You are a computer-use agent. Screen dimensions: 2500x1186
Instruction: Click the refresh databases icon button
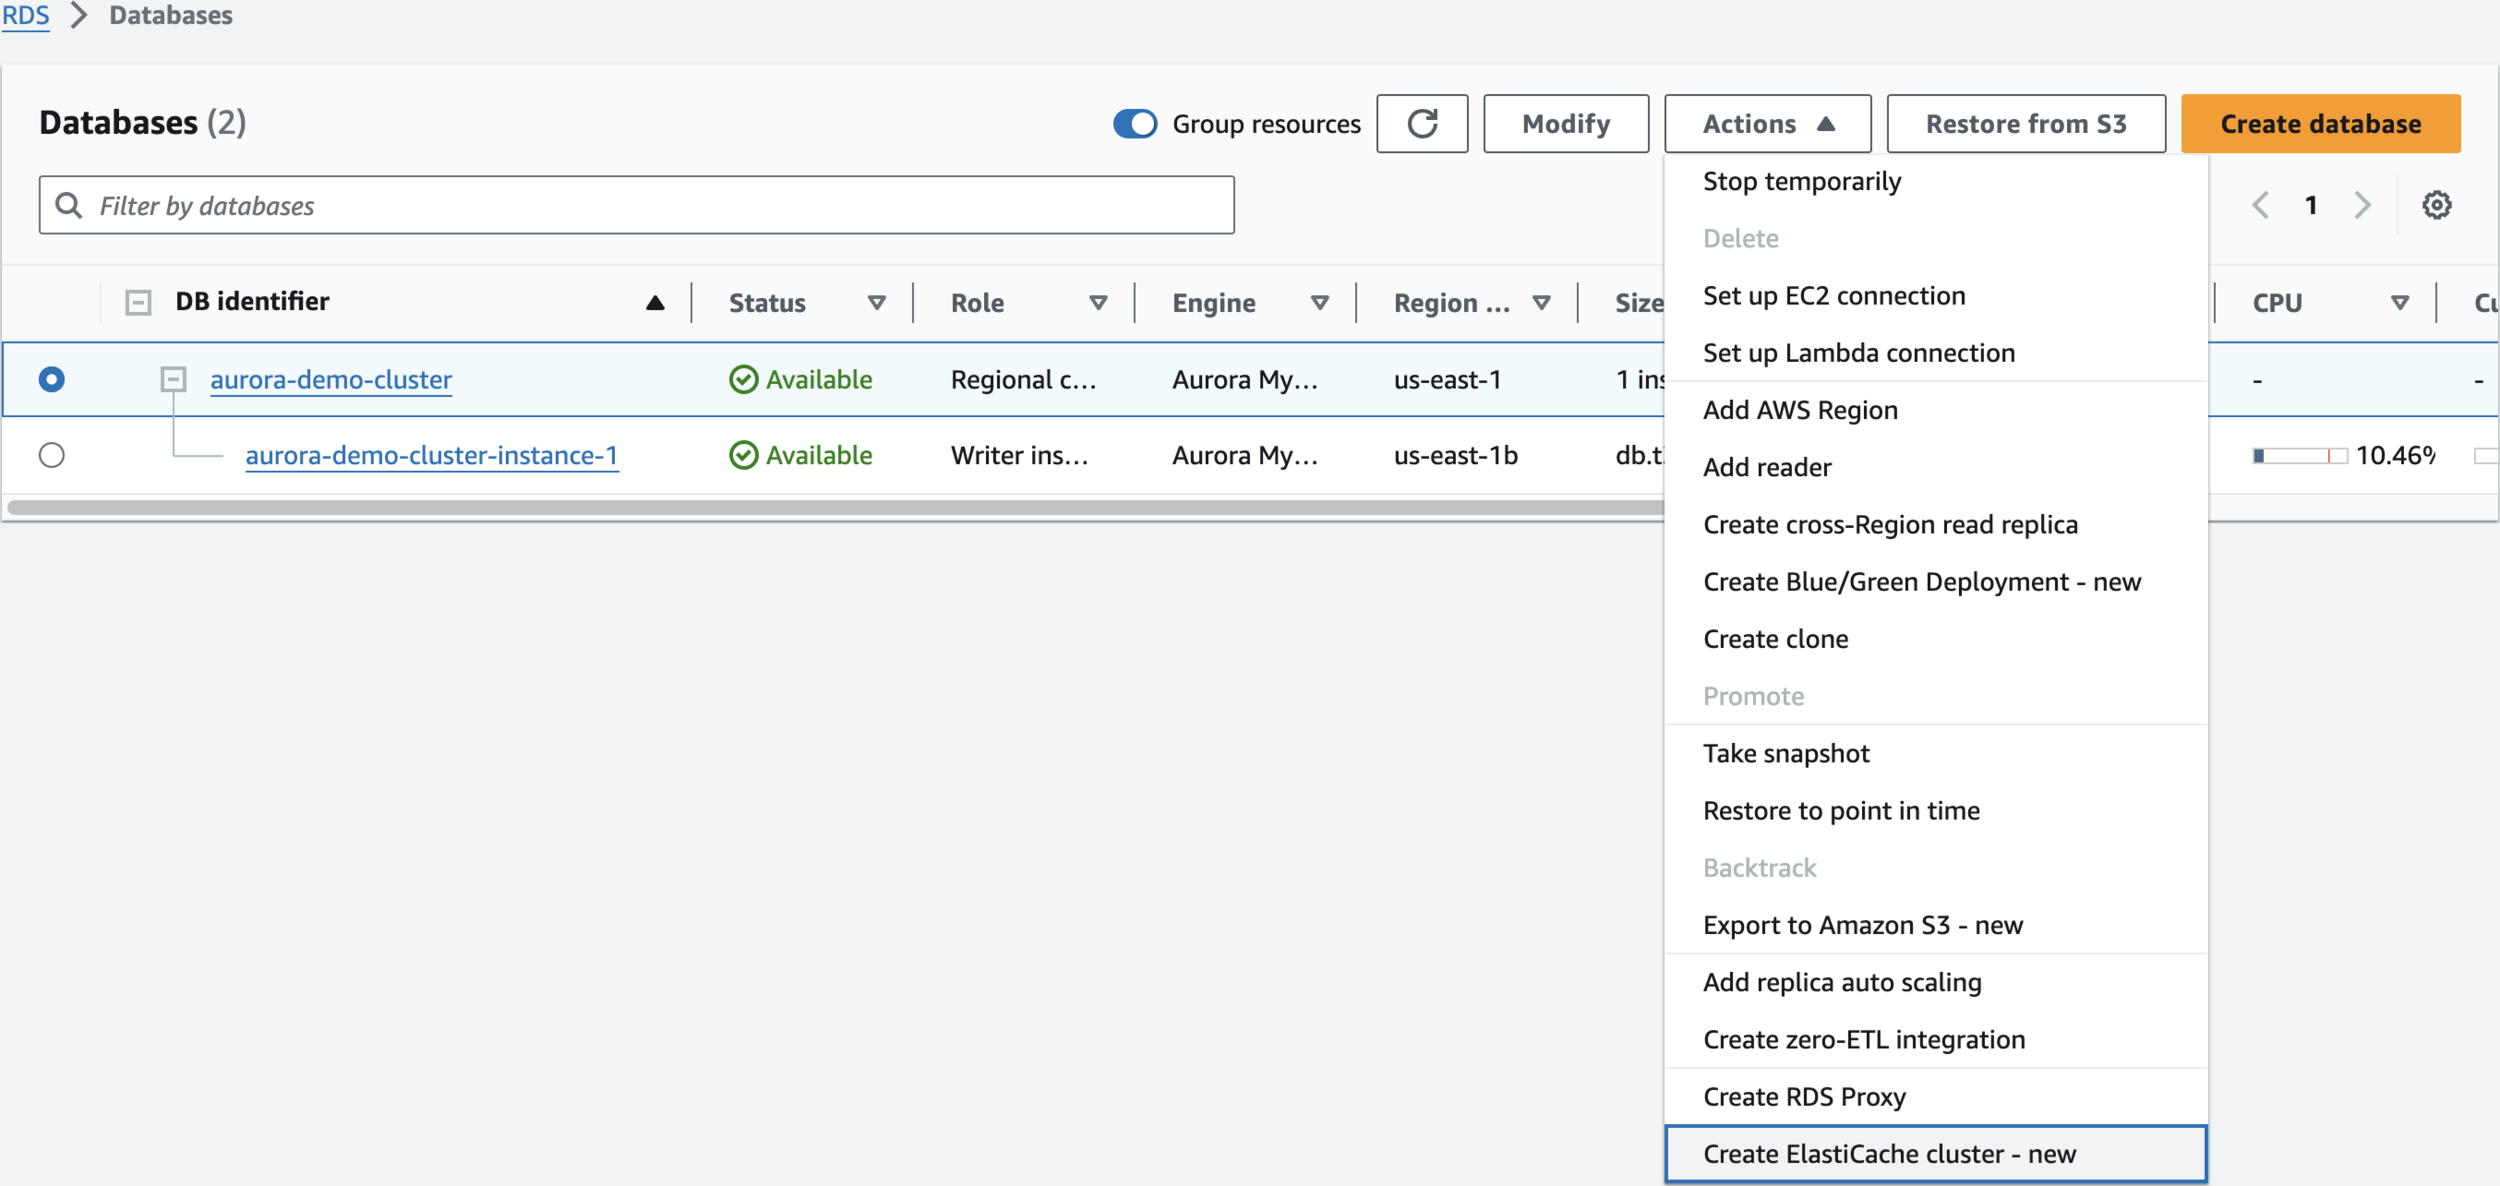coord(1421,124)
